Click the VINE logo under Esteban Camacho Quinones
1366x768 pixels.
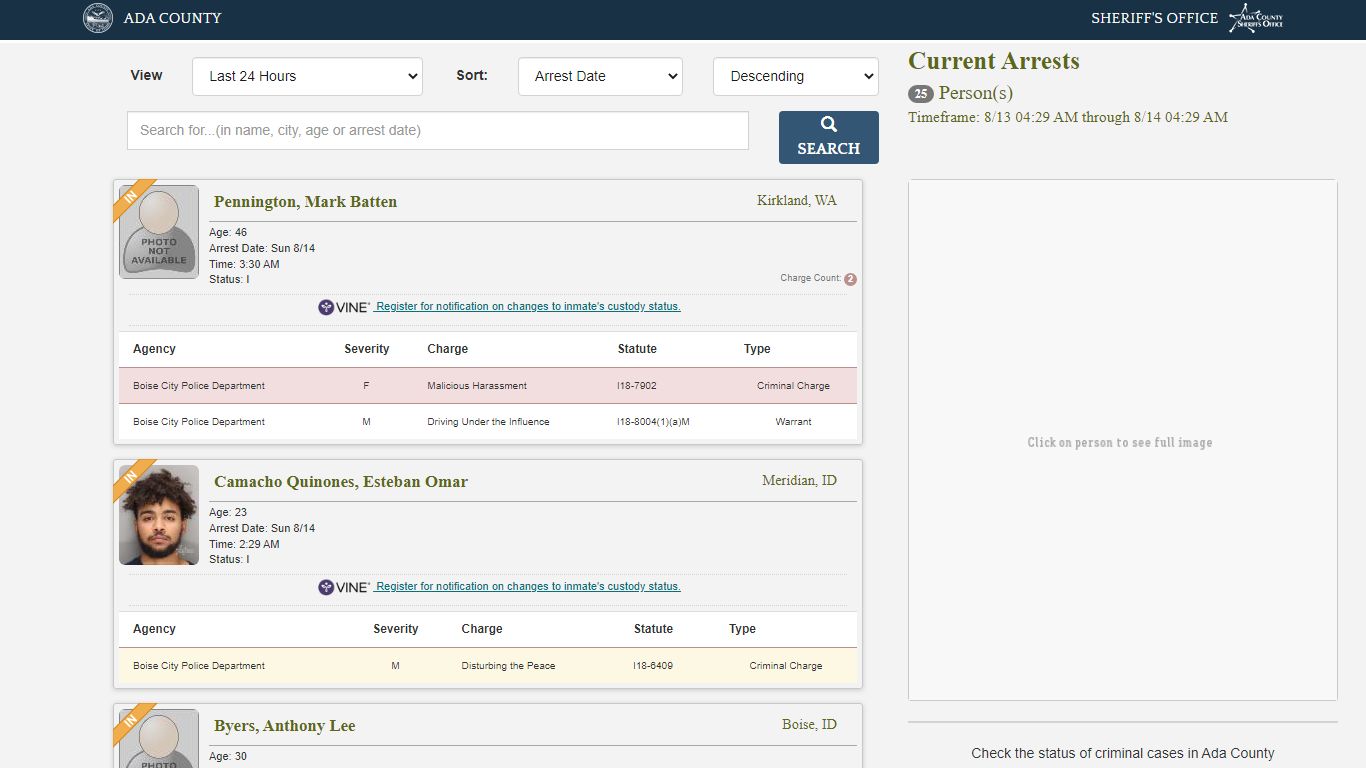click(344, 587)
